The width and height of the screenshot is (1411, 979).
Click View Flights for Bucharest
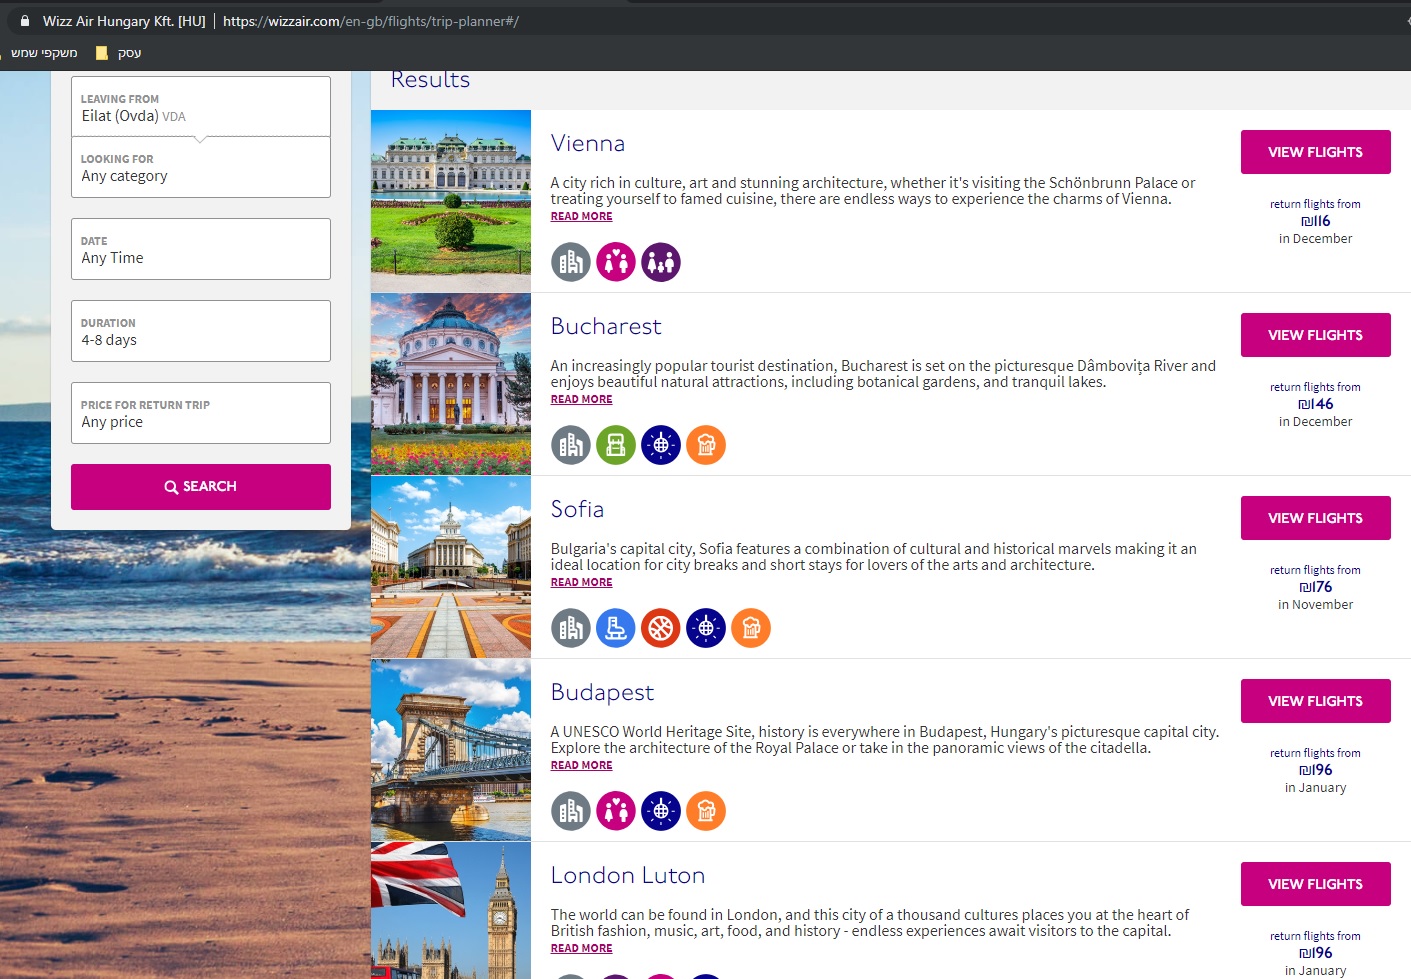[x=1316, y=335]
